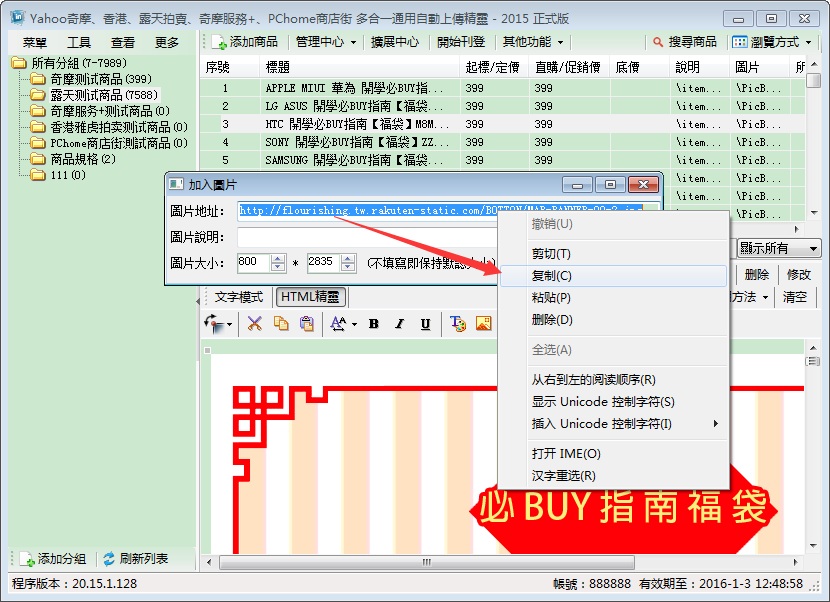Toggle bold formatting in the editor
This screenshot has width=830, height=602.
pyautogui.click(x=374, y=324)
